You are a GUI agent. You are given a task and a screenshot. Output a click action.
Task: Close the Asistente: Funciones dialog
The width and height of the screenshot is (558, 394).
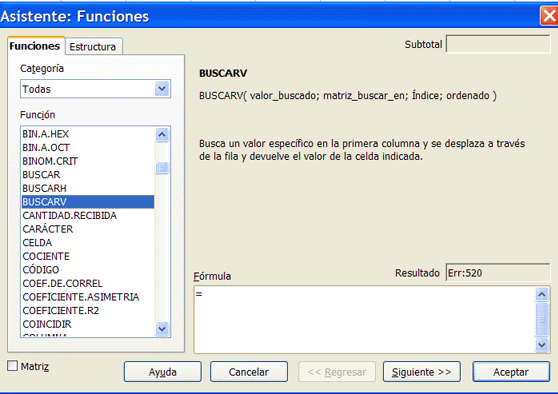click(549, 16)
